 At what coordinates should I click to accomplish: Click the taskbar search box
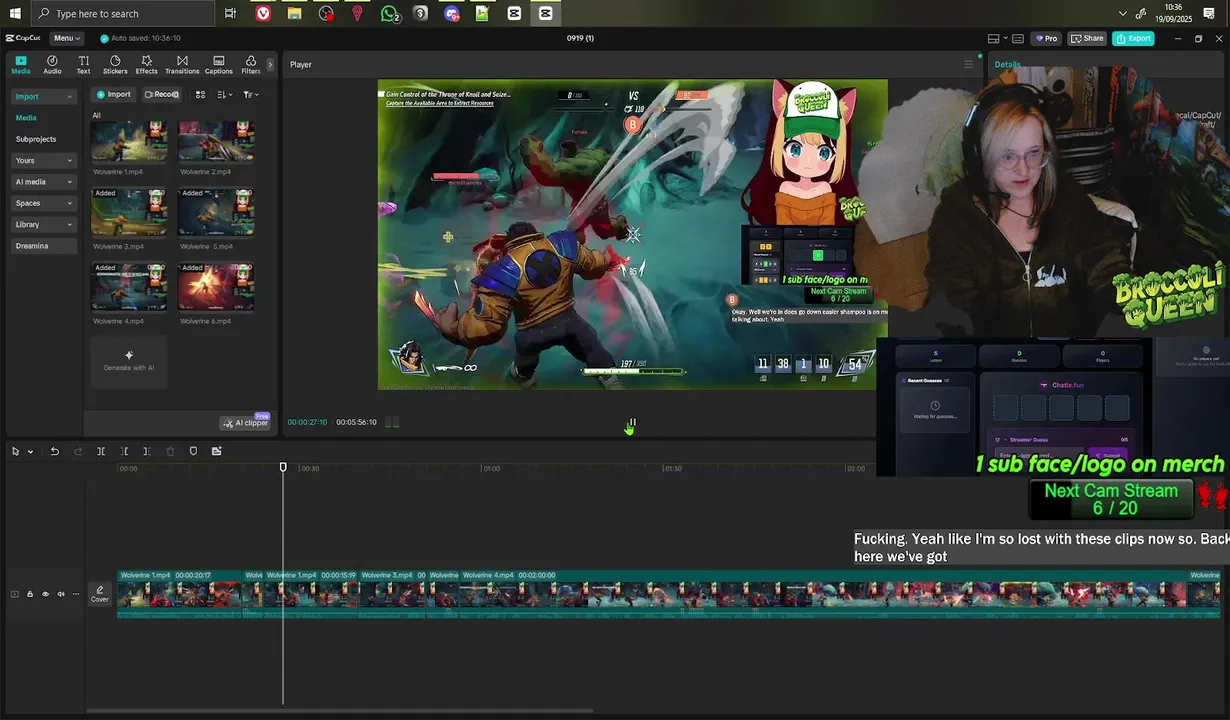point(122,13)
